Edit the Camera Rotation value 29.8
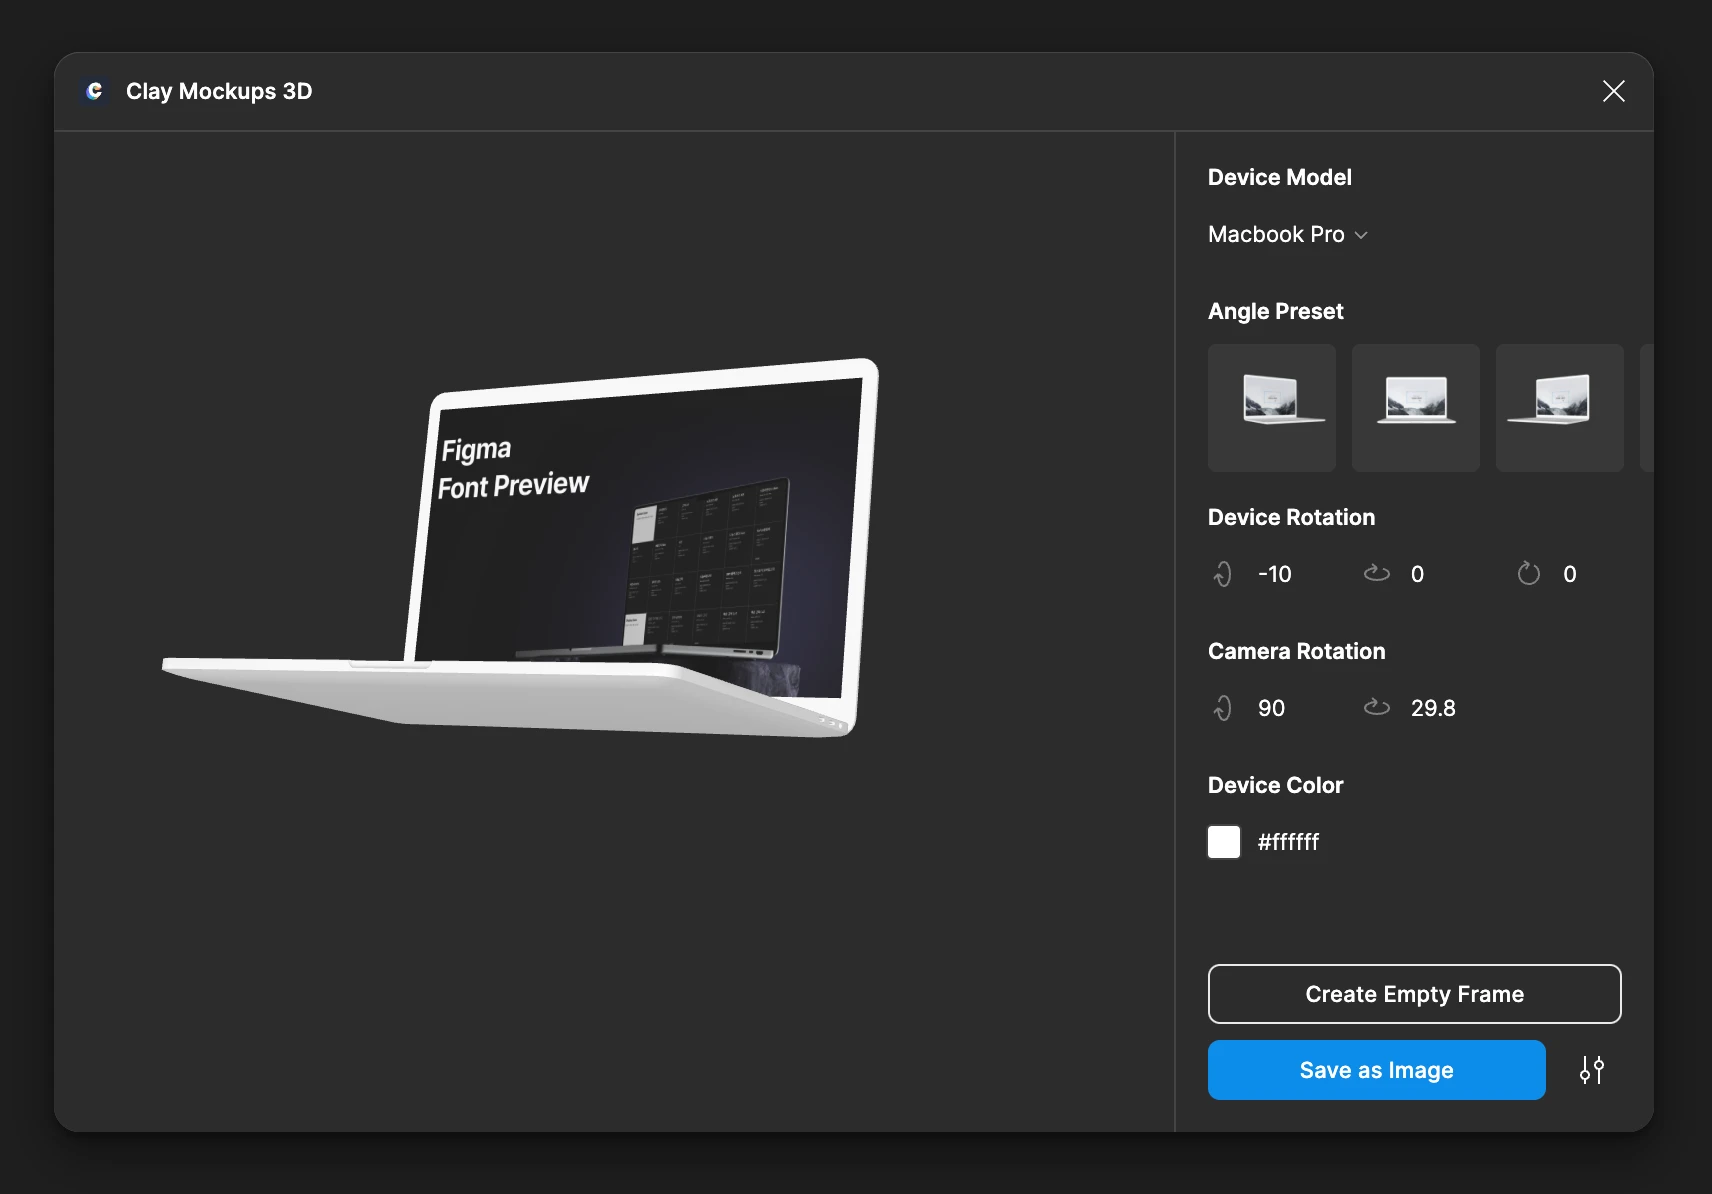This screenshot has height=1194, width=1712. [1433, 708]
